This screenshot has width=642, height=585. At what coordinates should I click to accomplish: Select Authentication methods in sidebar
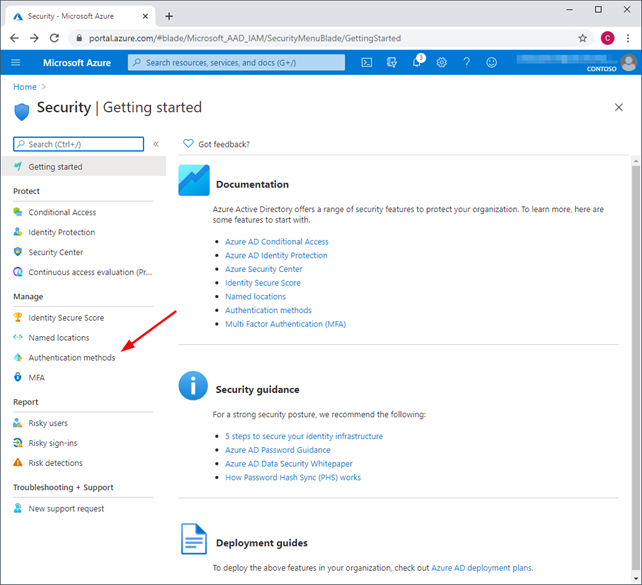(x=71, y=358)
